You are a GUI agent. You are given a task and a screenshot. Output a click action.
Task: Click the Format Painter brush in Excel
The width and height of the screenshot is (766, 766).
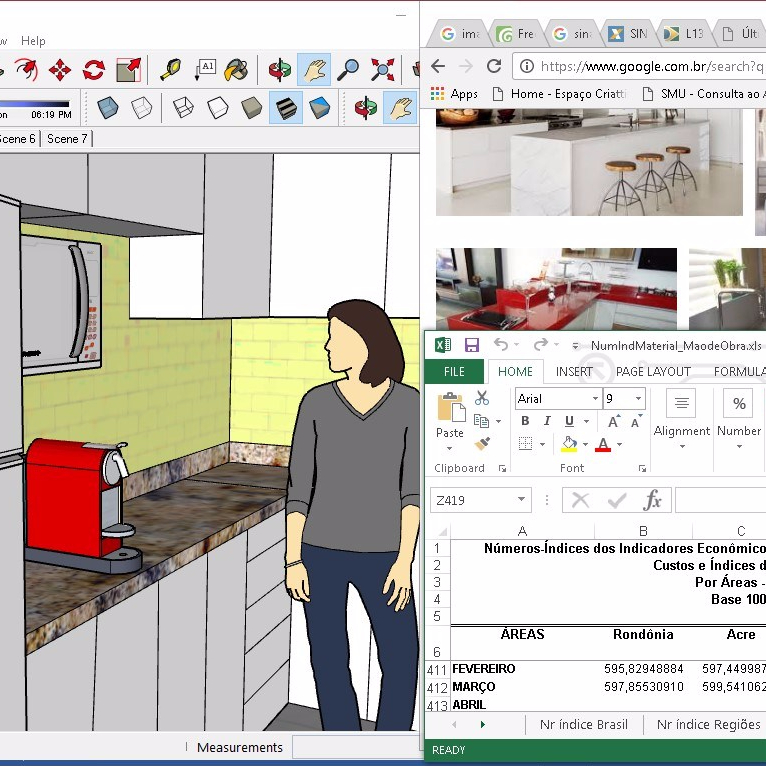pos(482,444)
